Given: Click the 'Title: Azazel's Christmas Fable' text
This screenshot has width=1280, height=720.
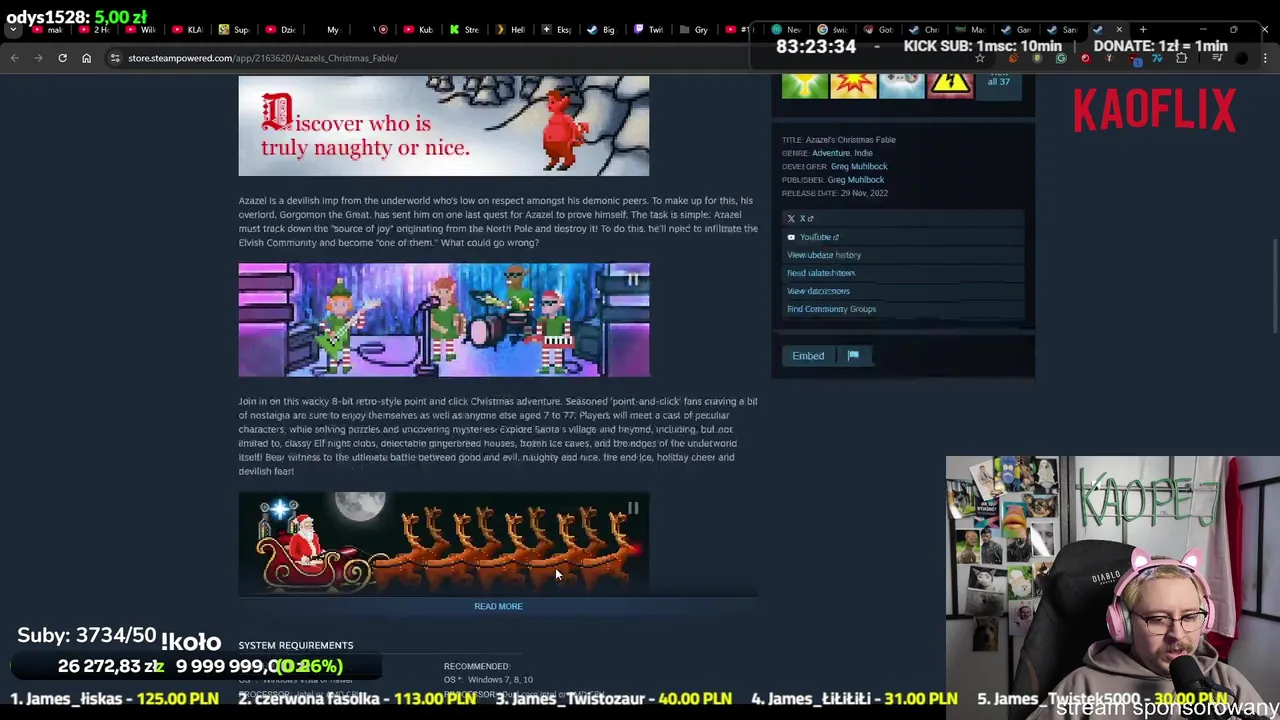Looking at the screenshot, I should (839, 140).
